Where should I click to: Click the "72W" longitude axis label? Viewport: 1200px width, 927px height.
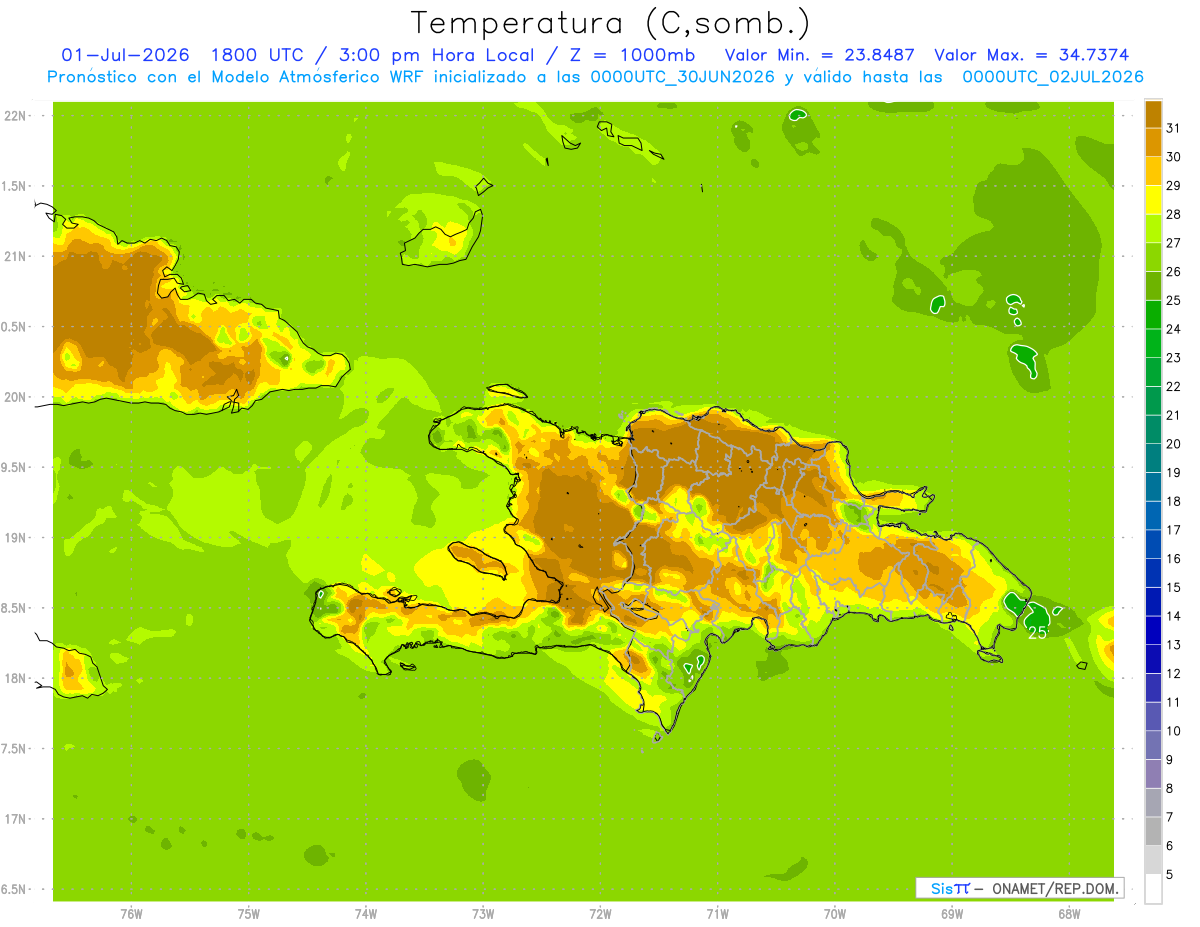[600, 914]
